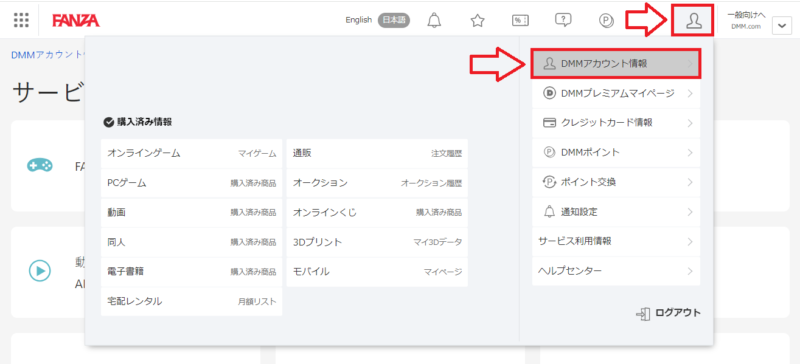Open 電子書籍 purchased items
800x364 pixels.
191,272
